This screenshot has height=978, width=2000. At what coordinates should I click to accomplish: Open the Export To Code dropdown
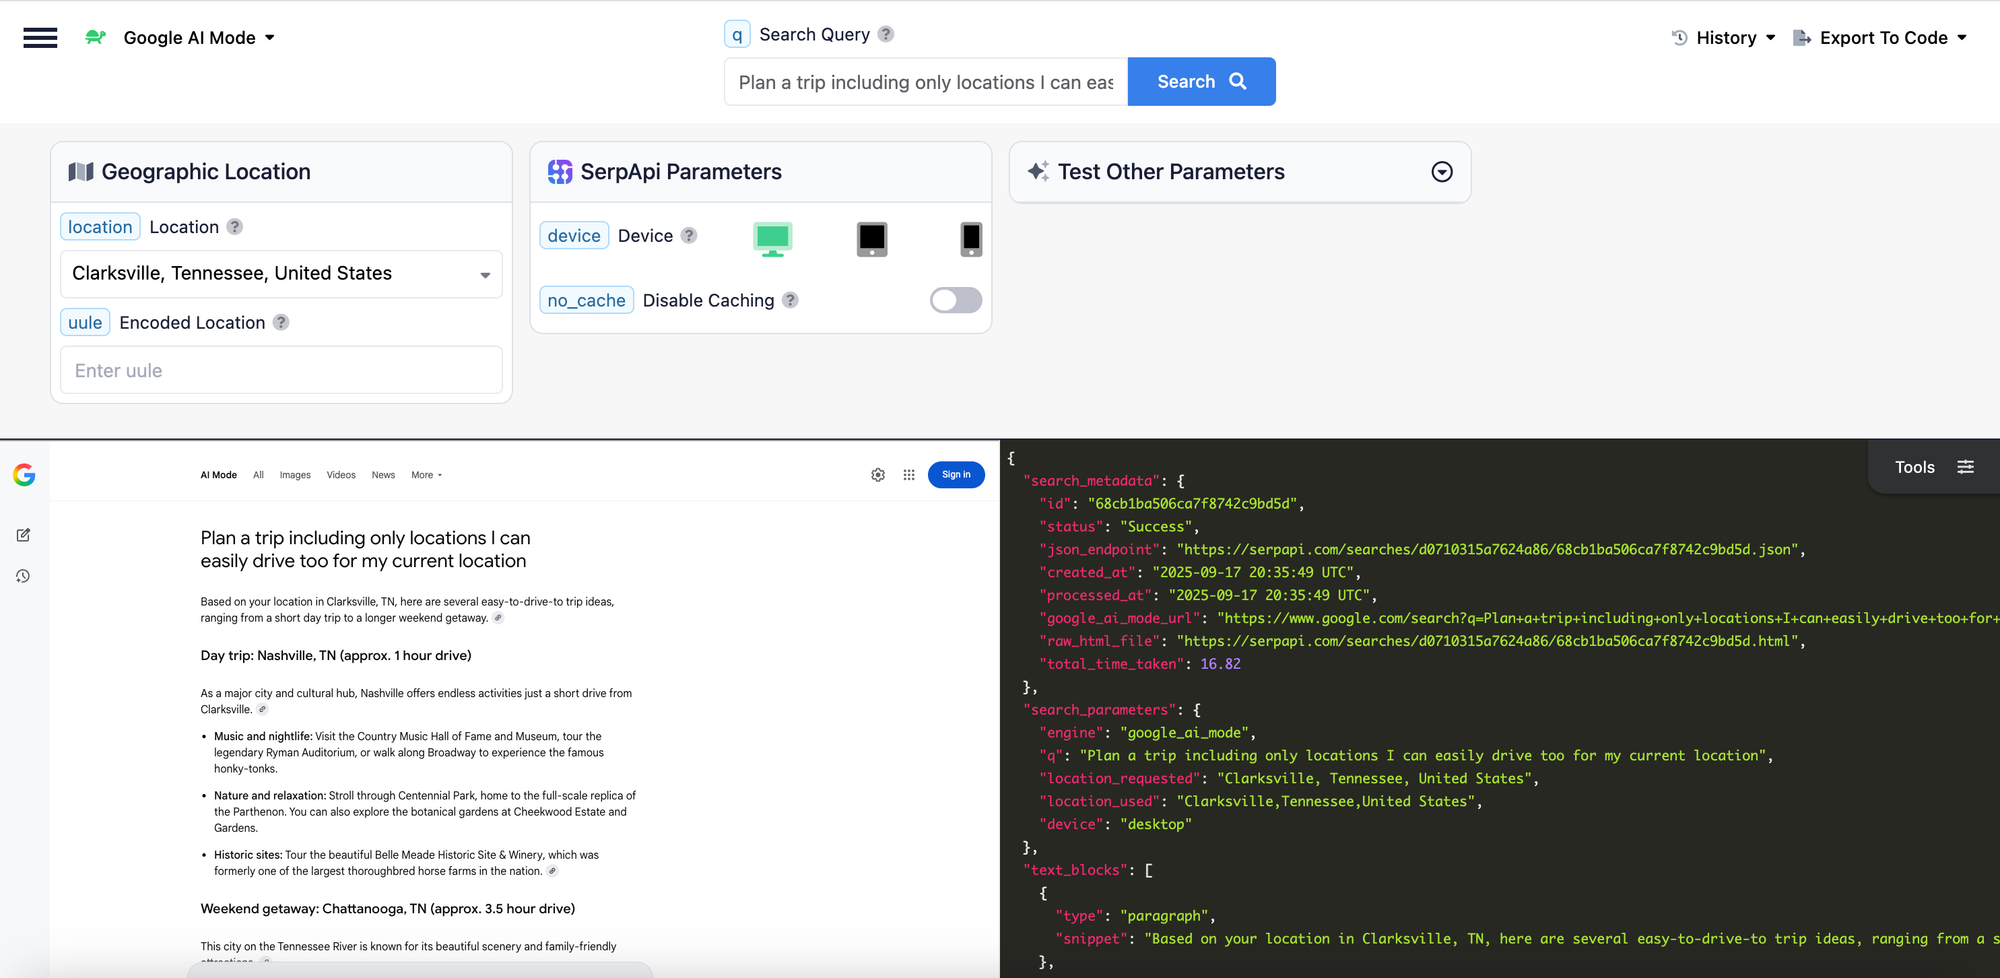[1881, 38]
